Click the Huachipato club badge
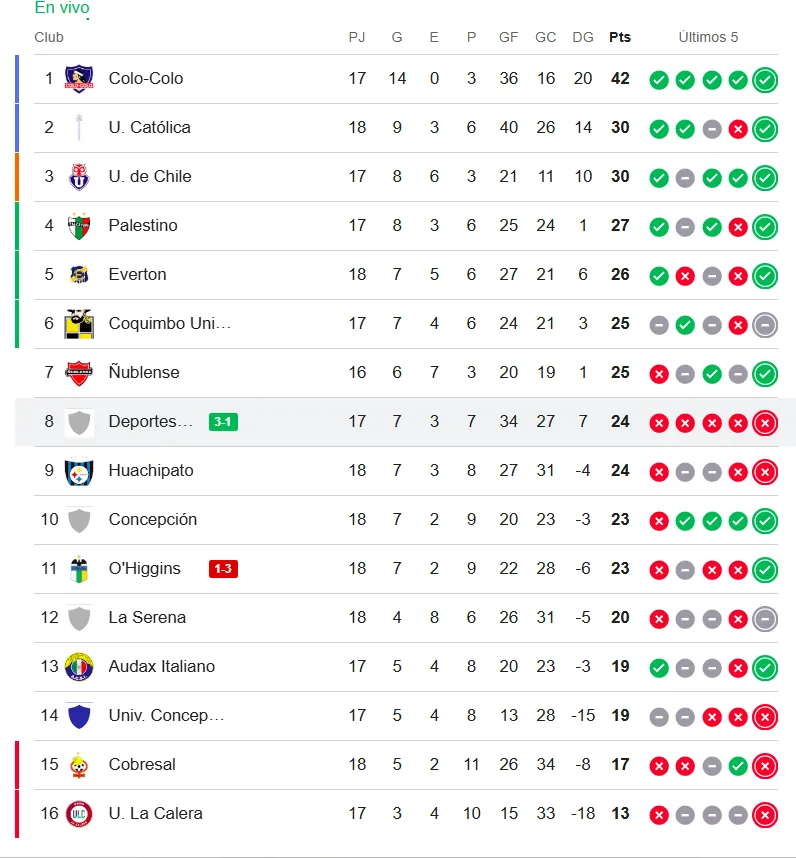Screen dimensions: 796x858 79,471
